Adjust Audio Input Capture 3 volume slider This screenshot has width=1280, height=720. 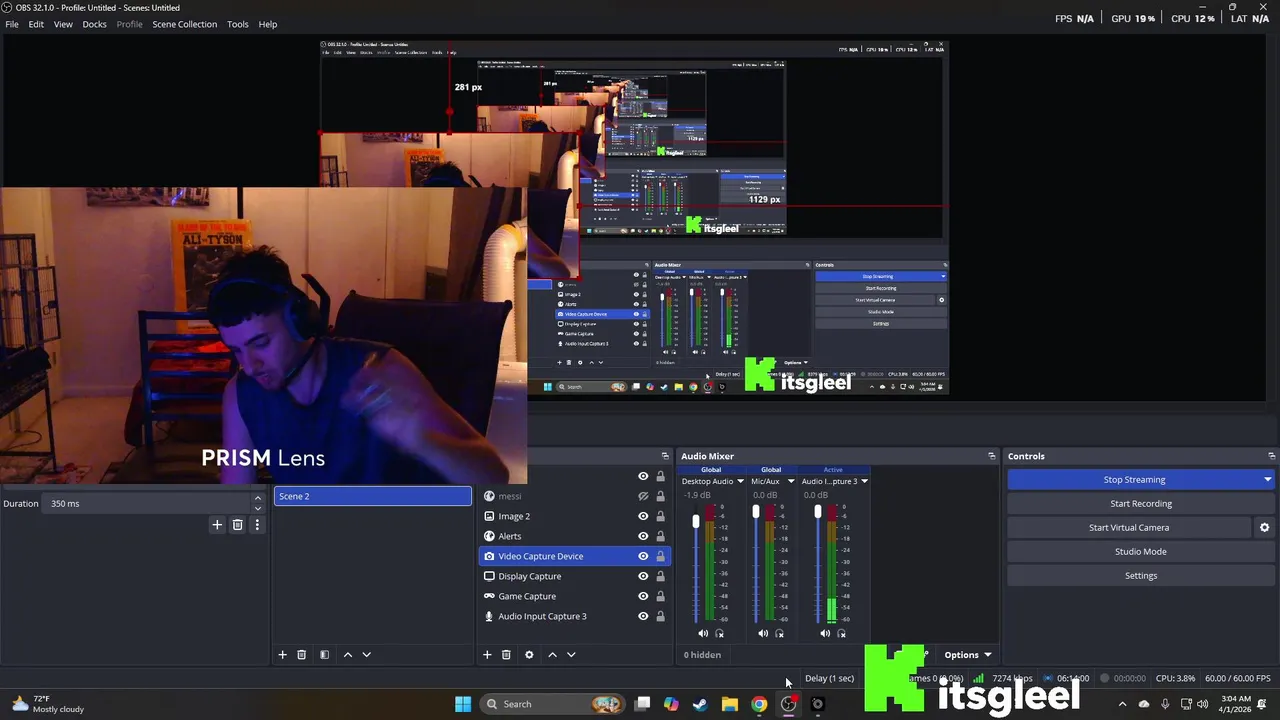(818, 512)
